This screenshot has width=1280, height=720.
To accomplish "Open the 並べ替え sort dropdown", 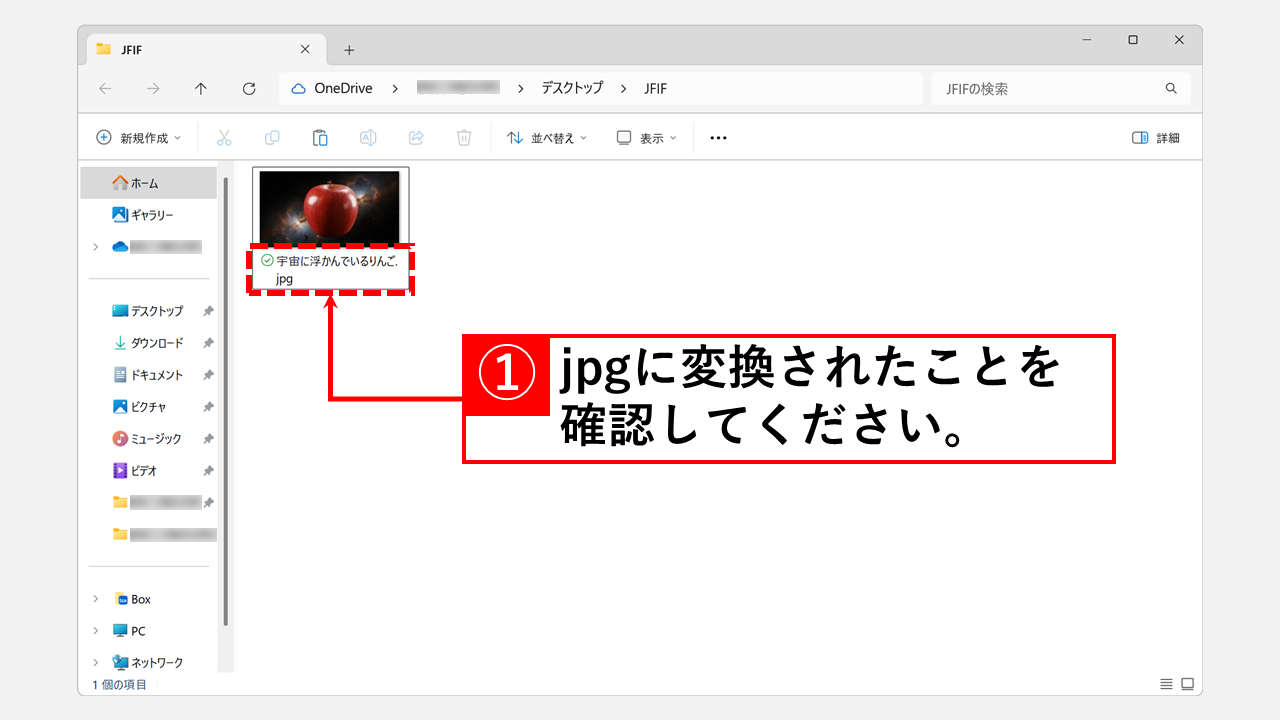I will 546,137.
